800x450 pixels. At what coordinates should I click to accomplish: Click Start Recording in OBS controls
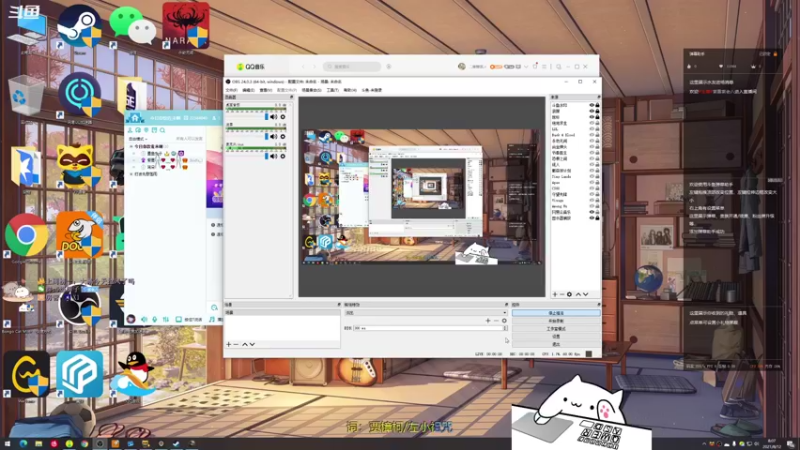[x=556, y=321]
